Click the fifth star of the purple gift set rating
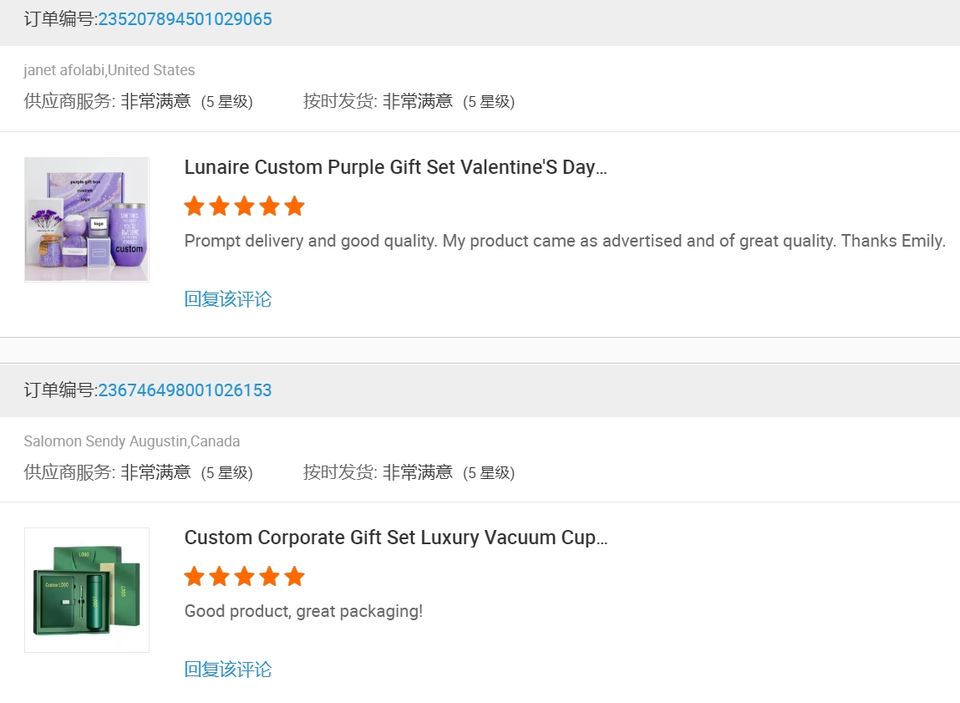The image size is (960, 703). (x=294, y=206)
